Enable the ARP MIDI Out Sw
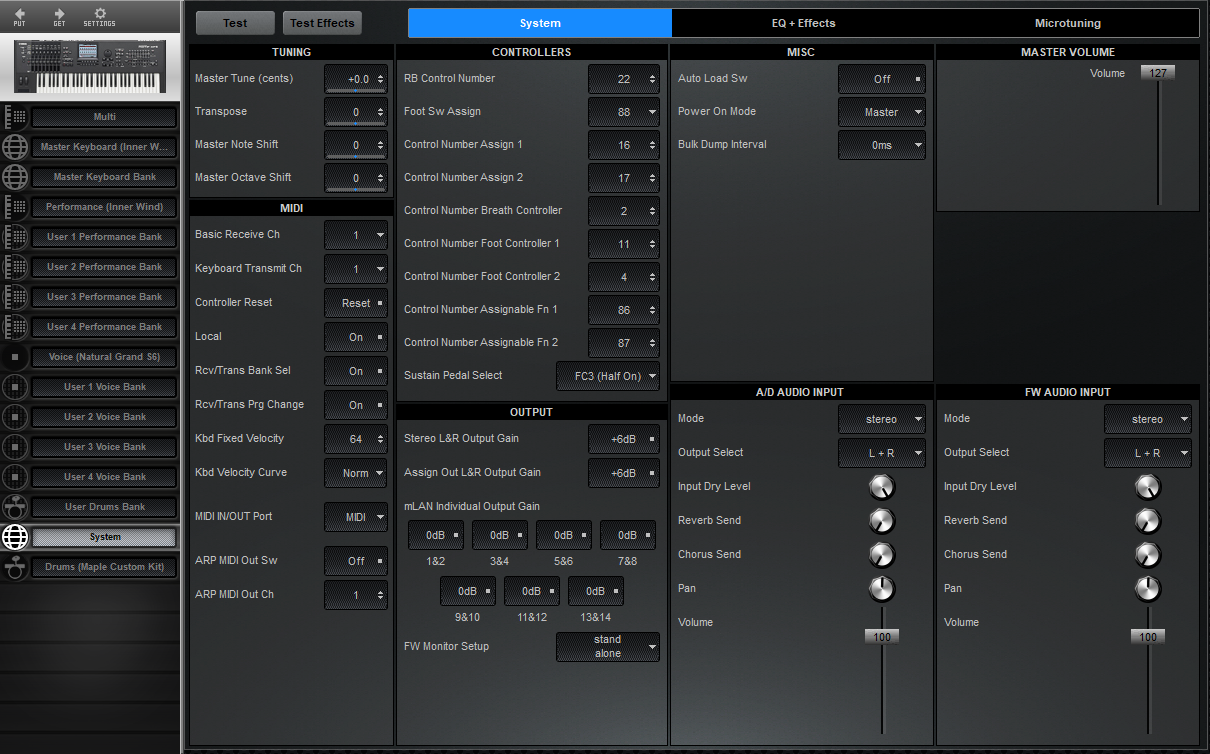This screenshot has width=1210, height=754. 355,561
